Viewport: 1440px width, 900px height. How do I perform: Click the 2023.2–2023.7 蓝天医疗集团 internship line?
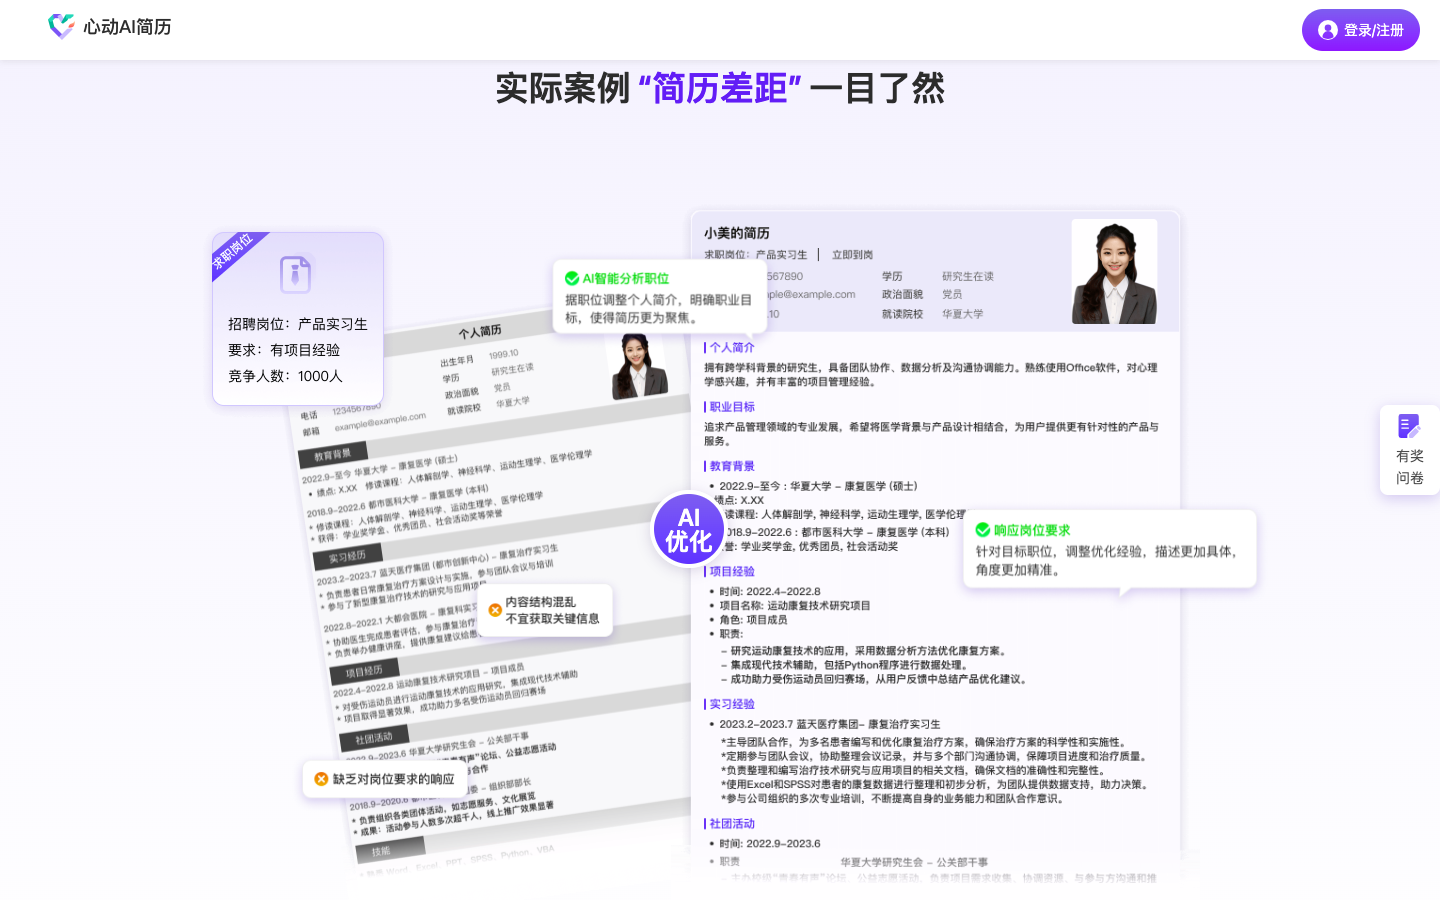click(x=830, y=724)
